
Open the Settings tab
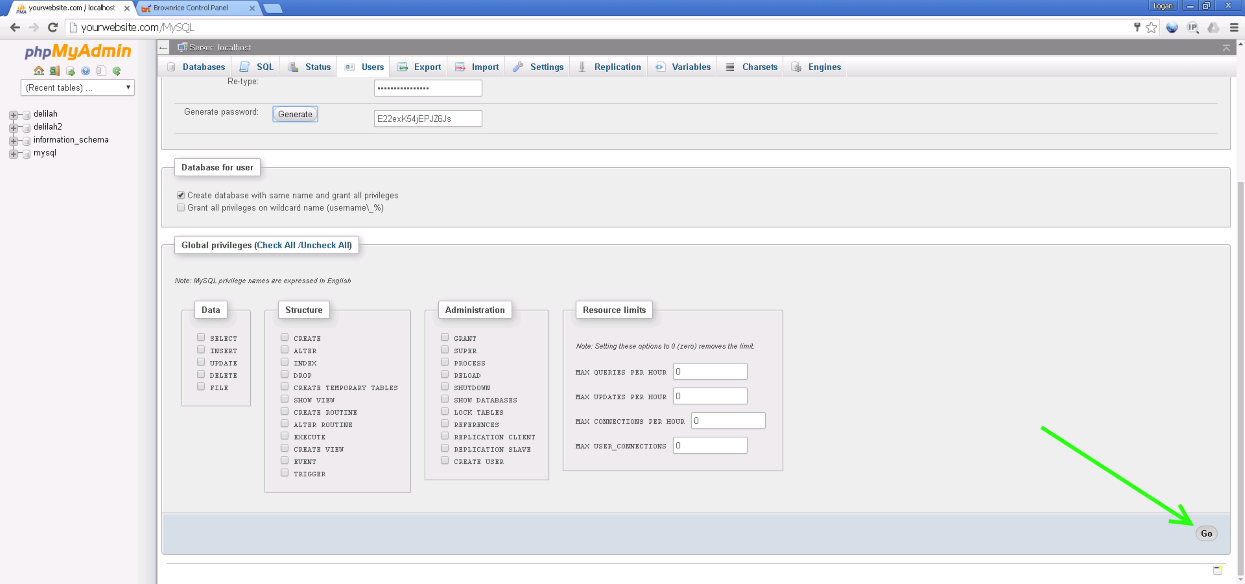(x=538, y=67)
